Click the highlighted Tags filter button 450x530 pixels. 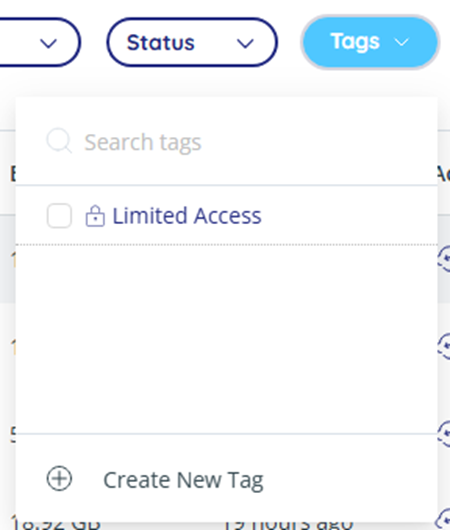coord(370,42)
